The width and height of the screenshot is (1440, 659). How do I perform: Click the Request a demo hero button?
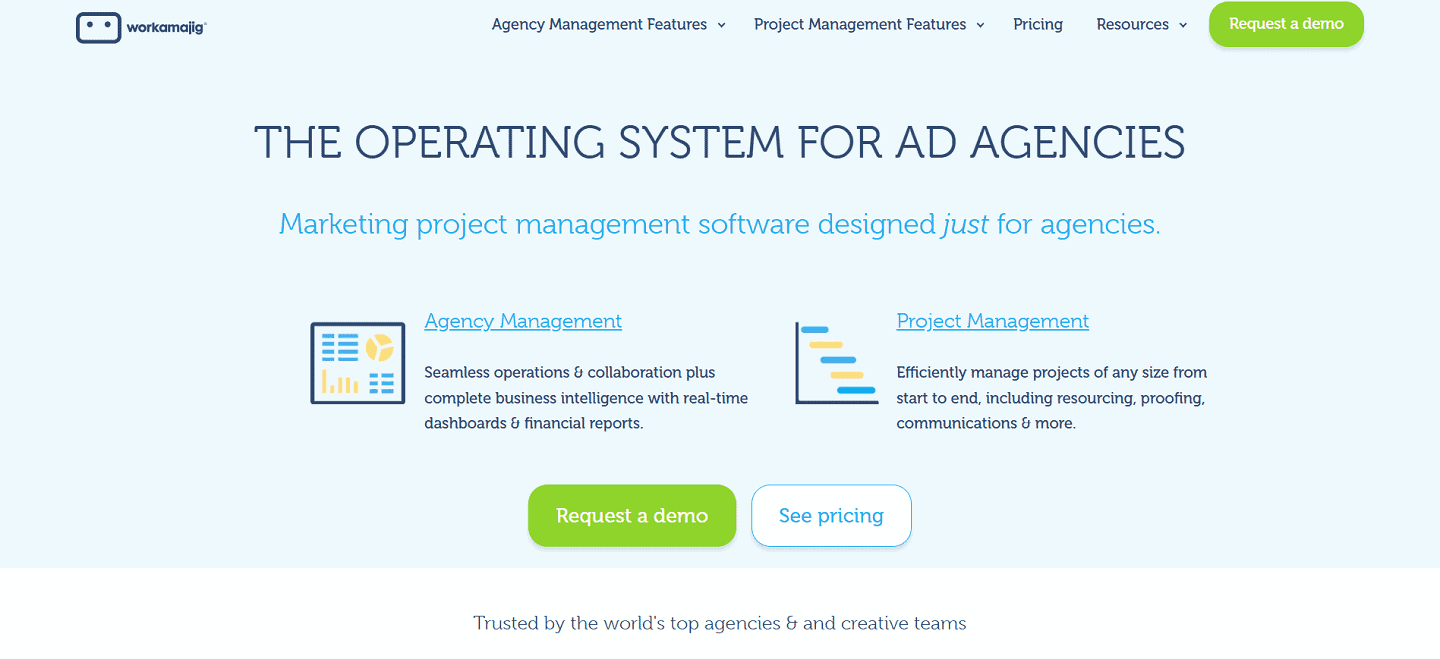pyautogui.click(x=632, y=515)
